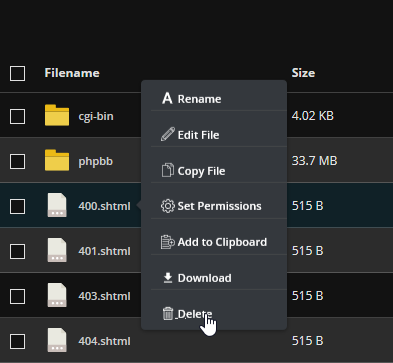Screen dimensions: 393x363
Task: Select the 401.shtml file name
Action: [104, 251]
